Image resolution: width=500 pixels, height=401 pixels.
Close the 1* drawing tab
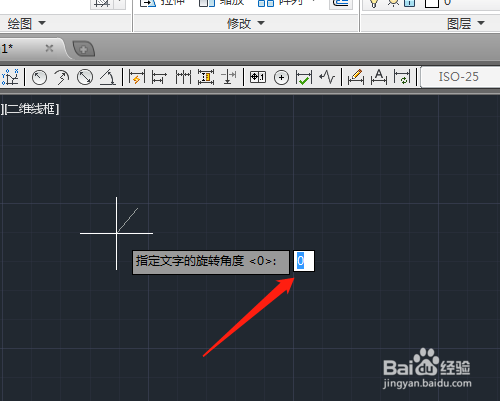tap(49, 49)
